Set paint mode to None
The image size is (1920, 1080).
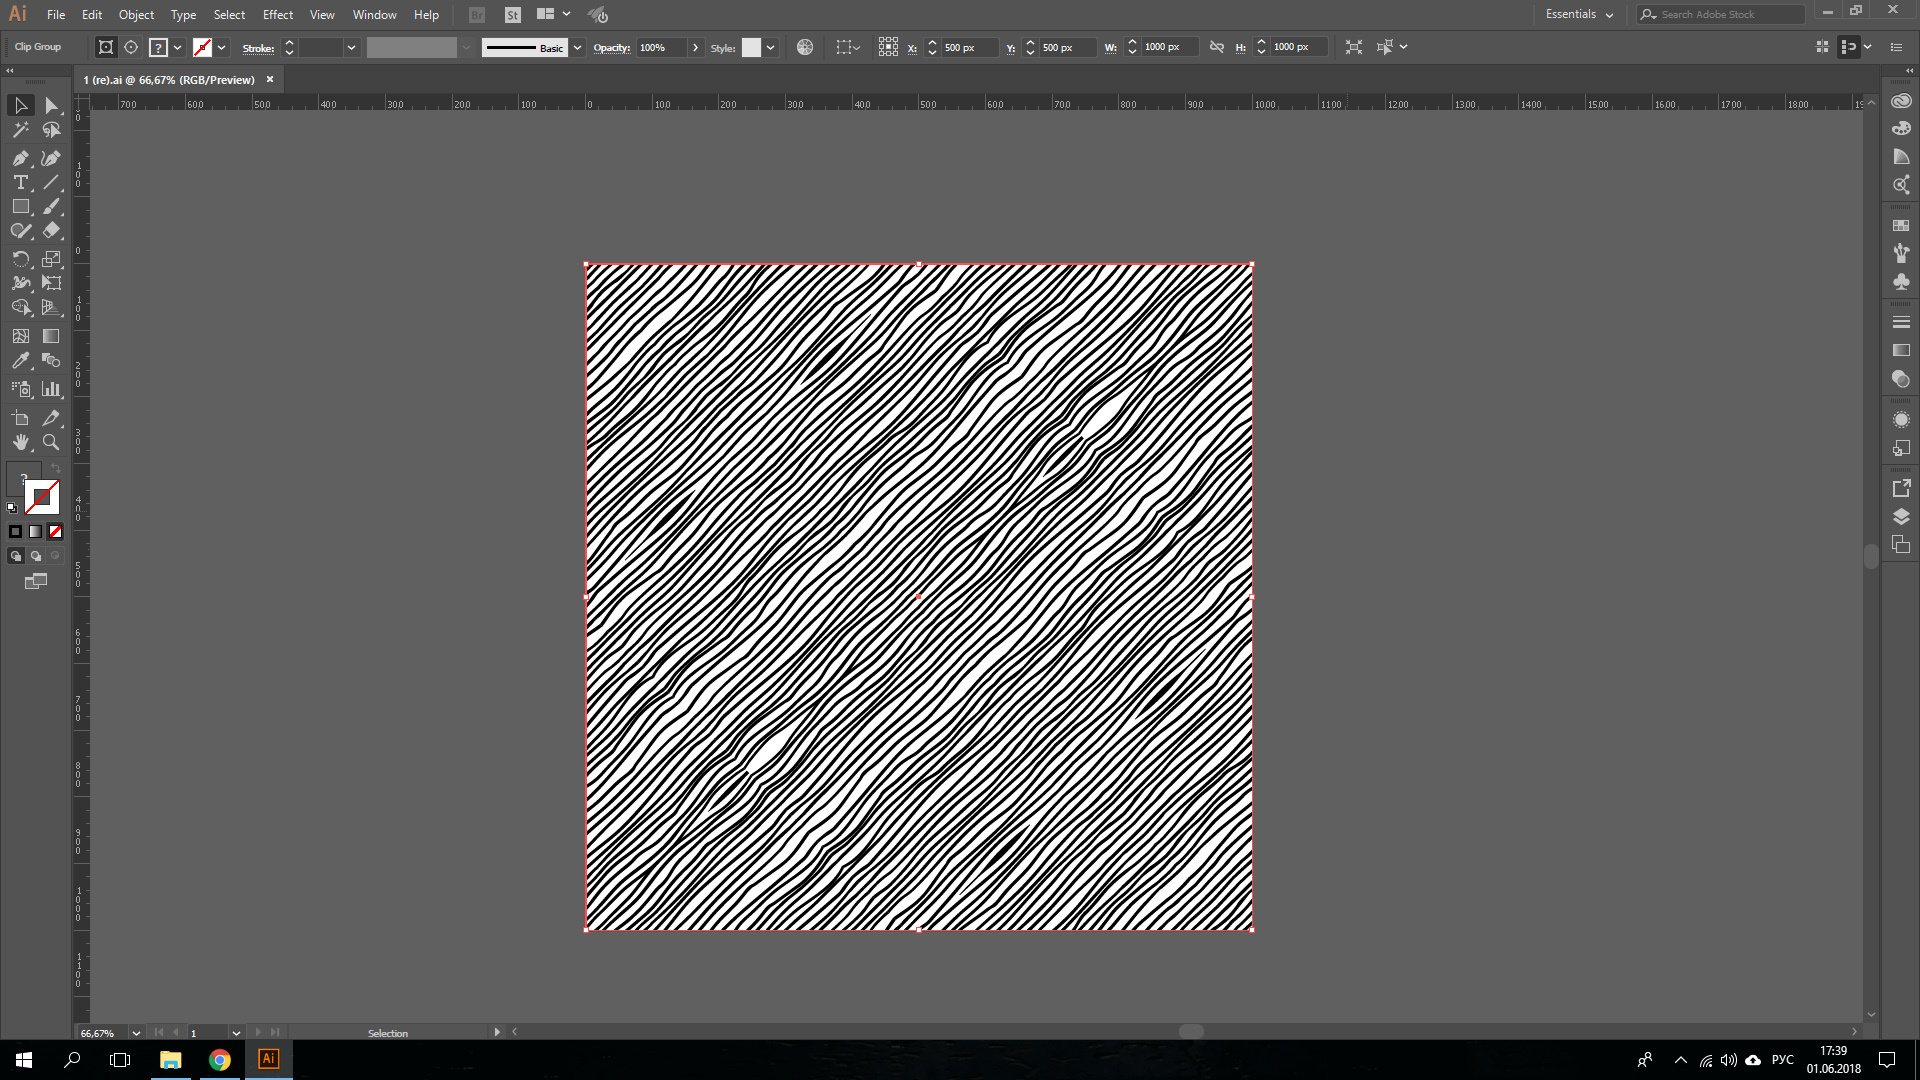[x=56, y=532]
